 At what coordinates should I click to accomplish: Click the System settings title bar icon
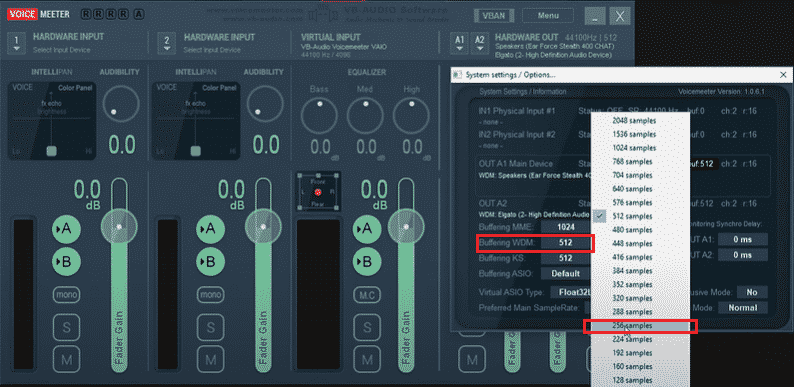[x=458, y=74]
